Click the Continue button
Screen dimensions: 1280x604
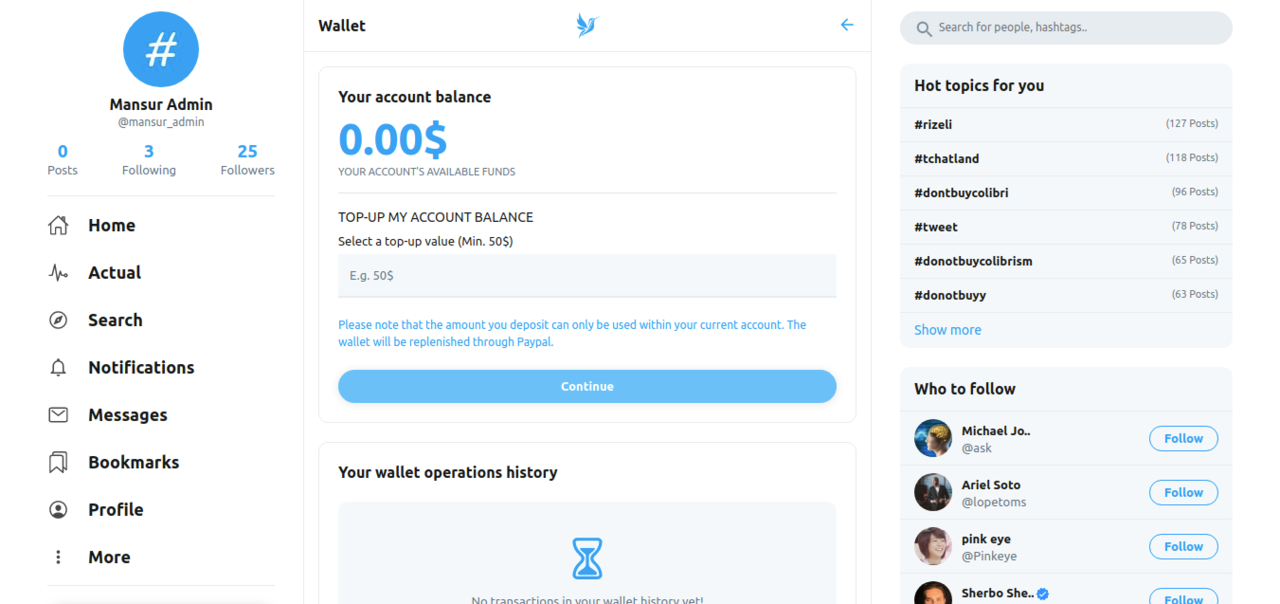pyautogui.click(x=587, y=386)
